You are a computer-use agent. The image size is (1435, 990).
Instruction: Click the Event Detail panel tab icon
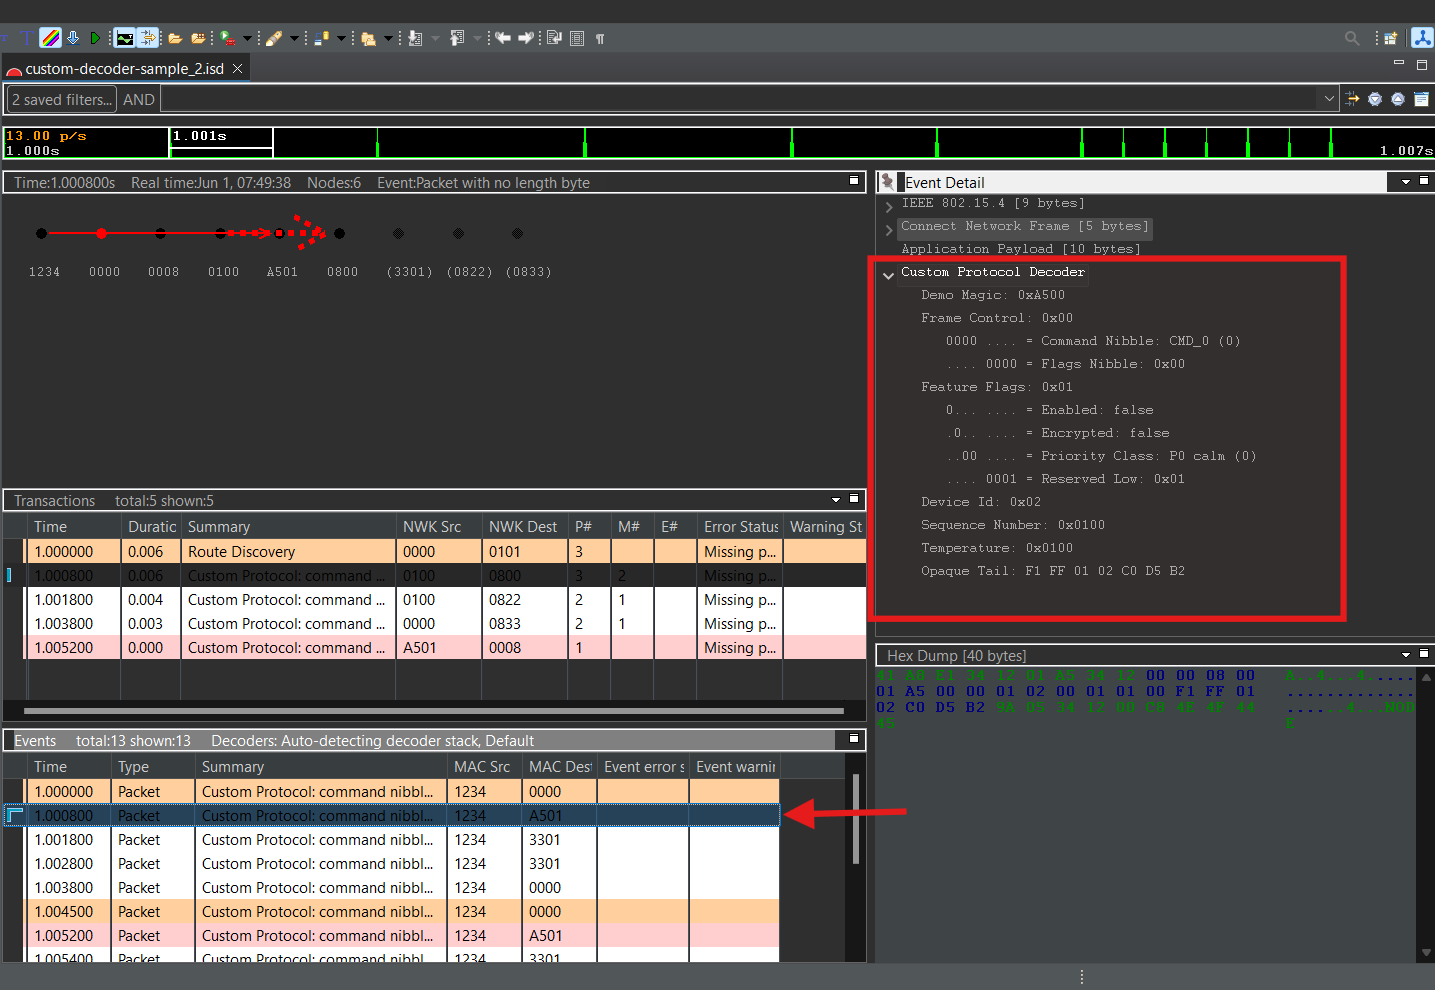(888, 182)
